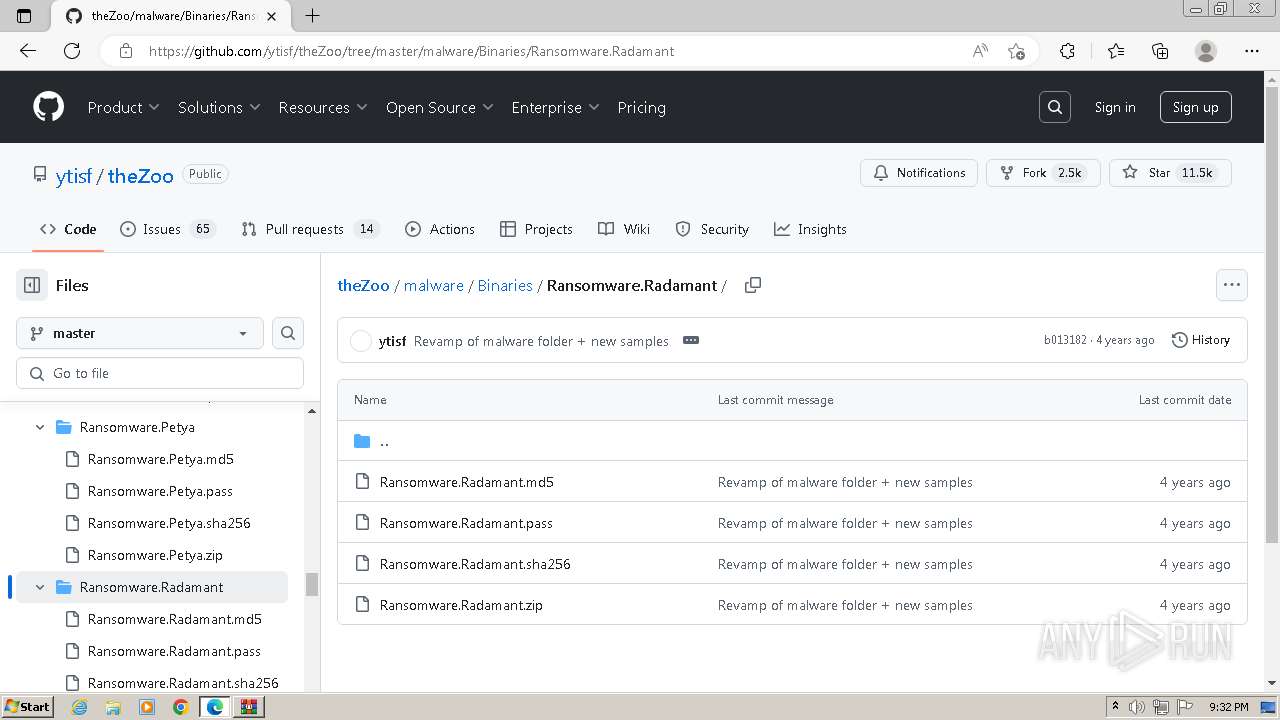Collapse the Ransomware.Radamant folder
This screenshot has height=720, width=1280.
(x=40, y=587)
